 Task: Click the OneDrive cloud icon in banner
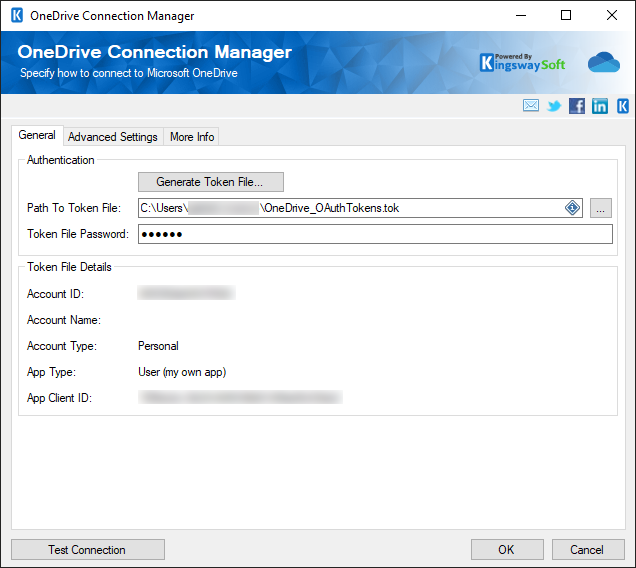coord(604,62)
